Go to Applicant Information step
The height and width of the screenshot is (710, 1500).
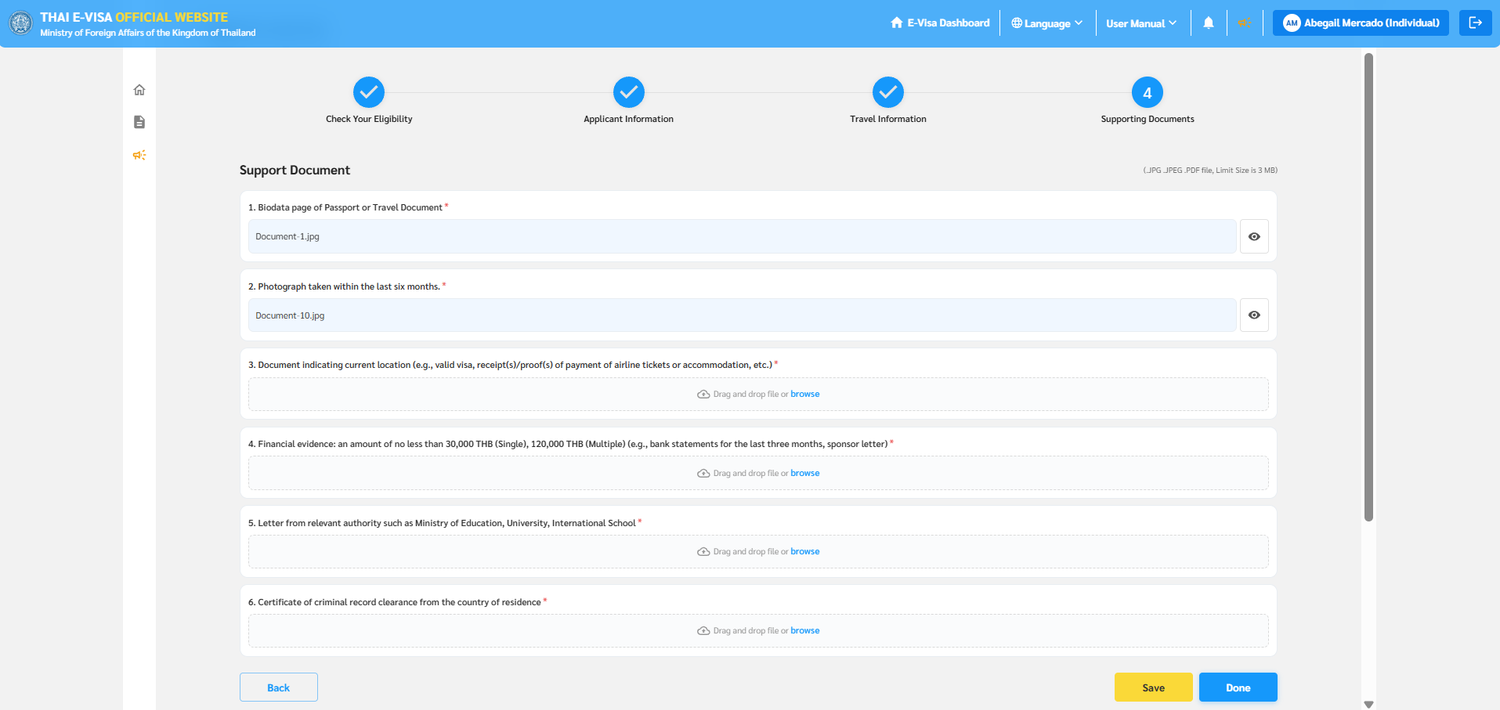click(x=629, y=93)
